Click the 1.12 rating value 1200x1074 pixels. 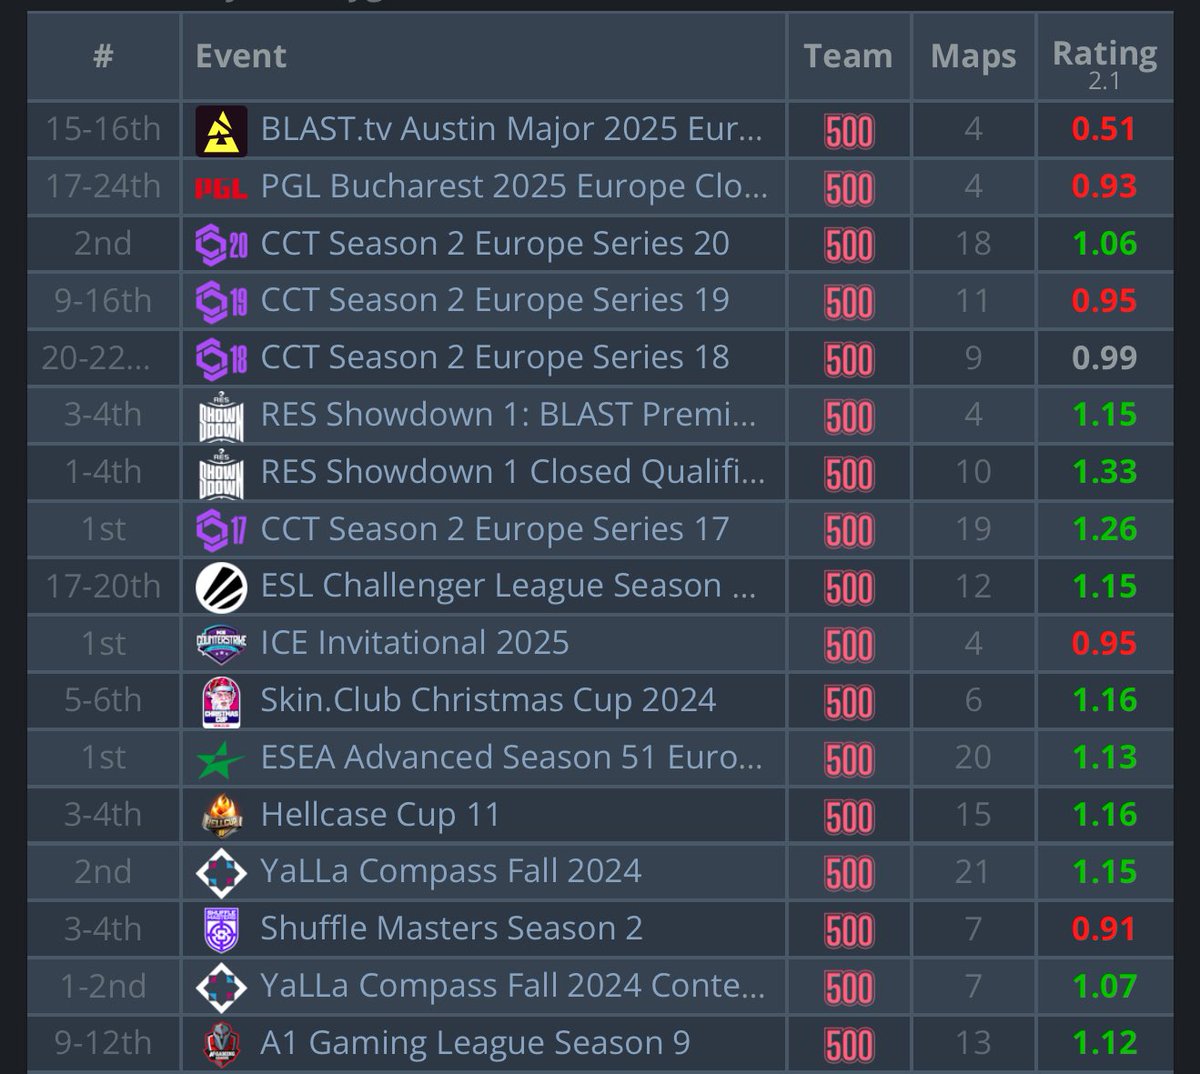click(1104, 1043)
